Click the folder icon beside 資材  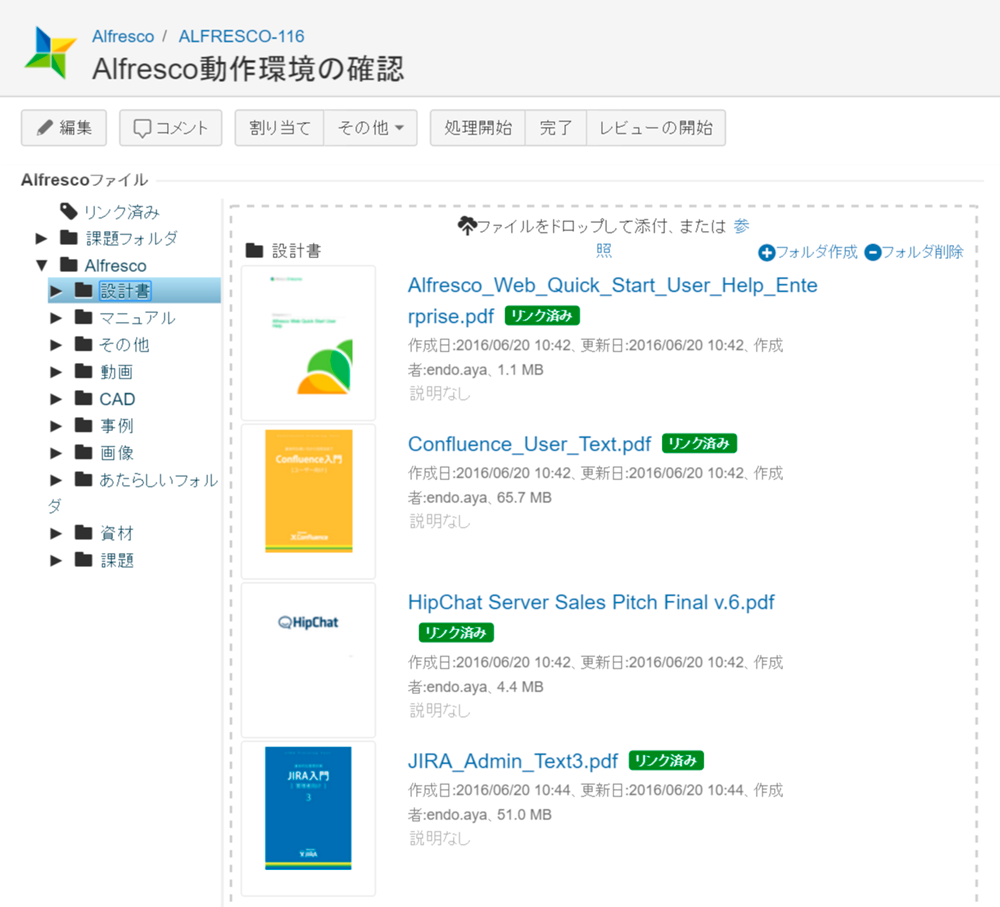point(84,532)
